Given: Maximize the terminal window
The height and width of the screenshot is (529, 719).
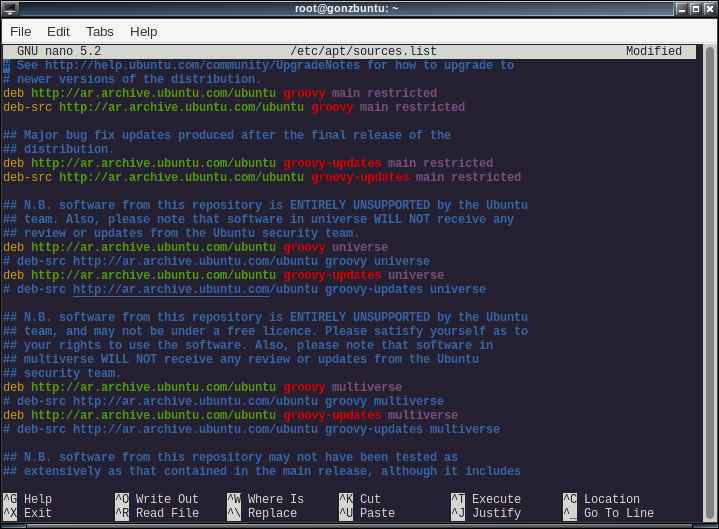Looking at the screenshot, I should coord(696,9).
